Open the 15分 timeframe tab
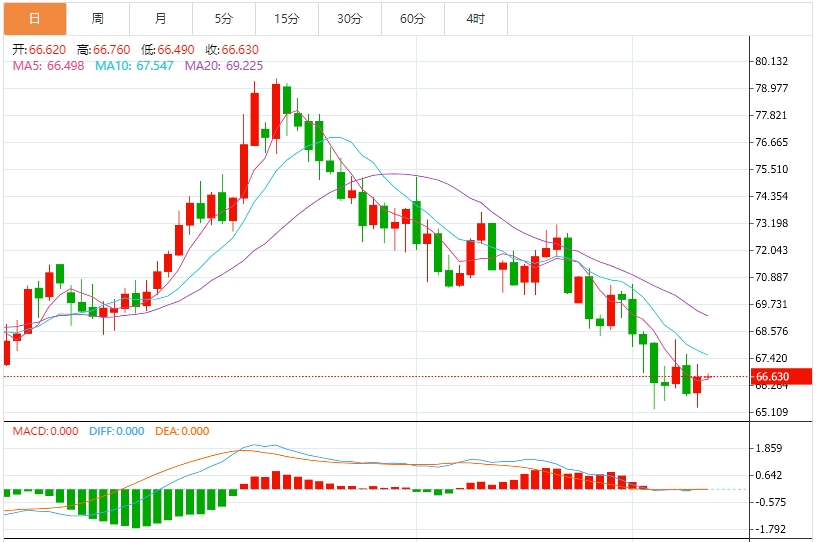The height and width of the screenshot is (542, 819). coord(287,19)
